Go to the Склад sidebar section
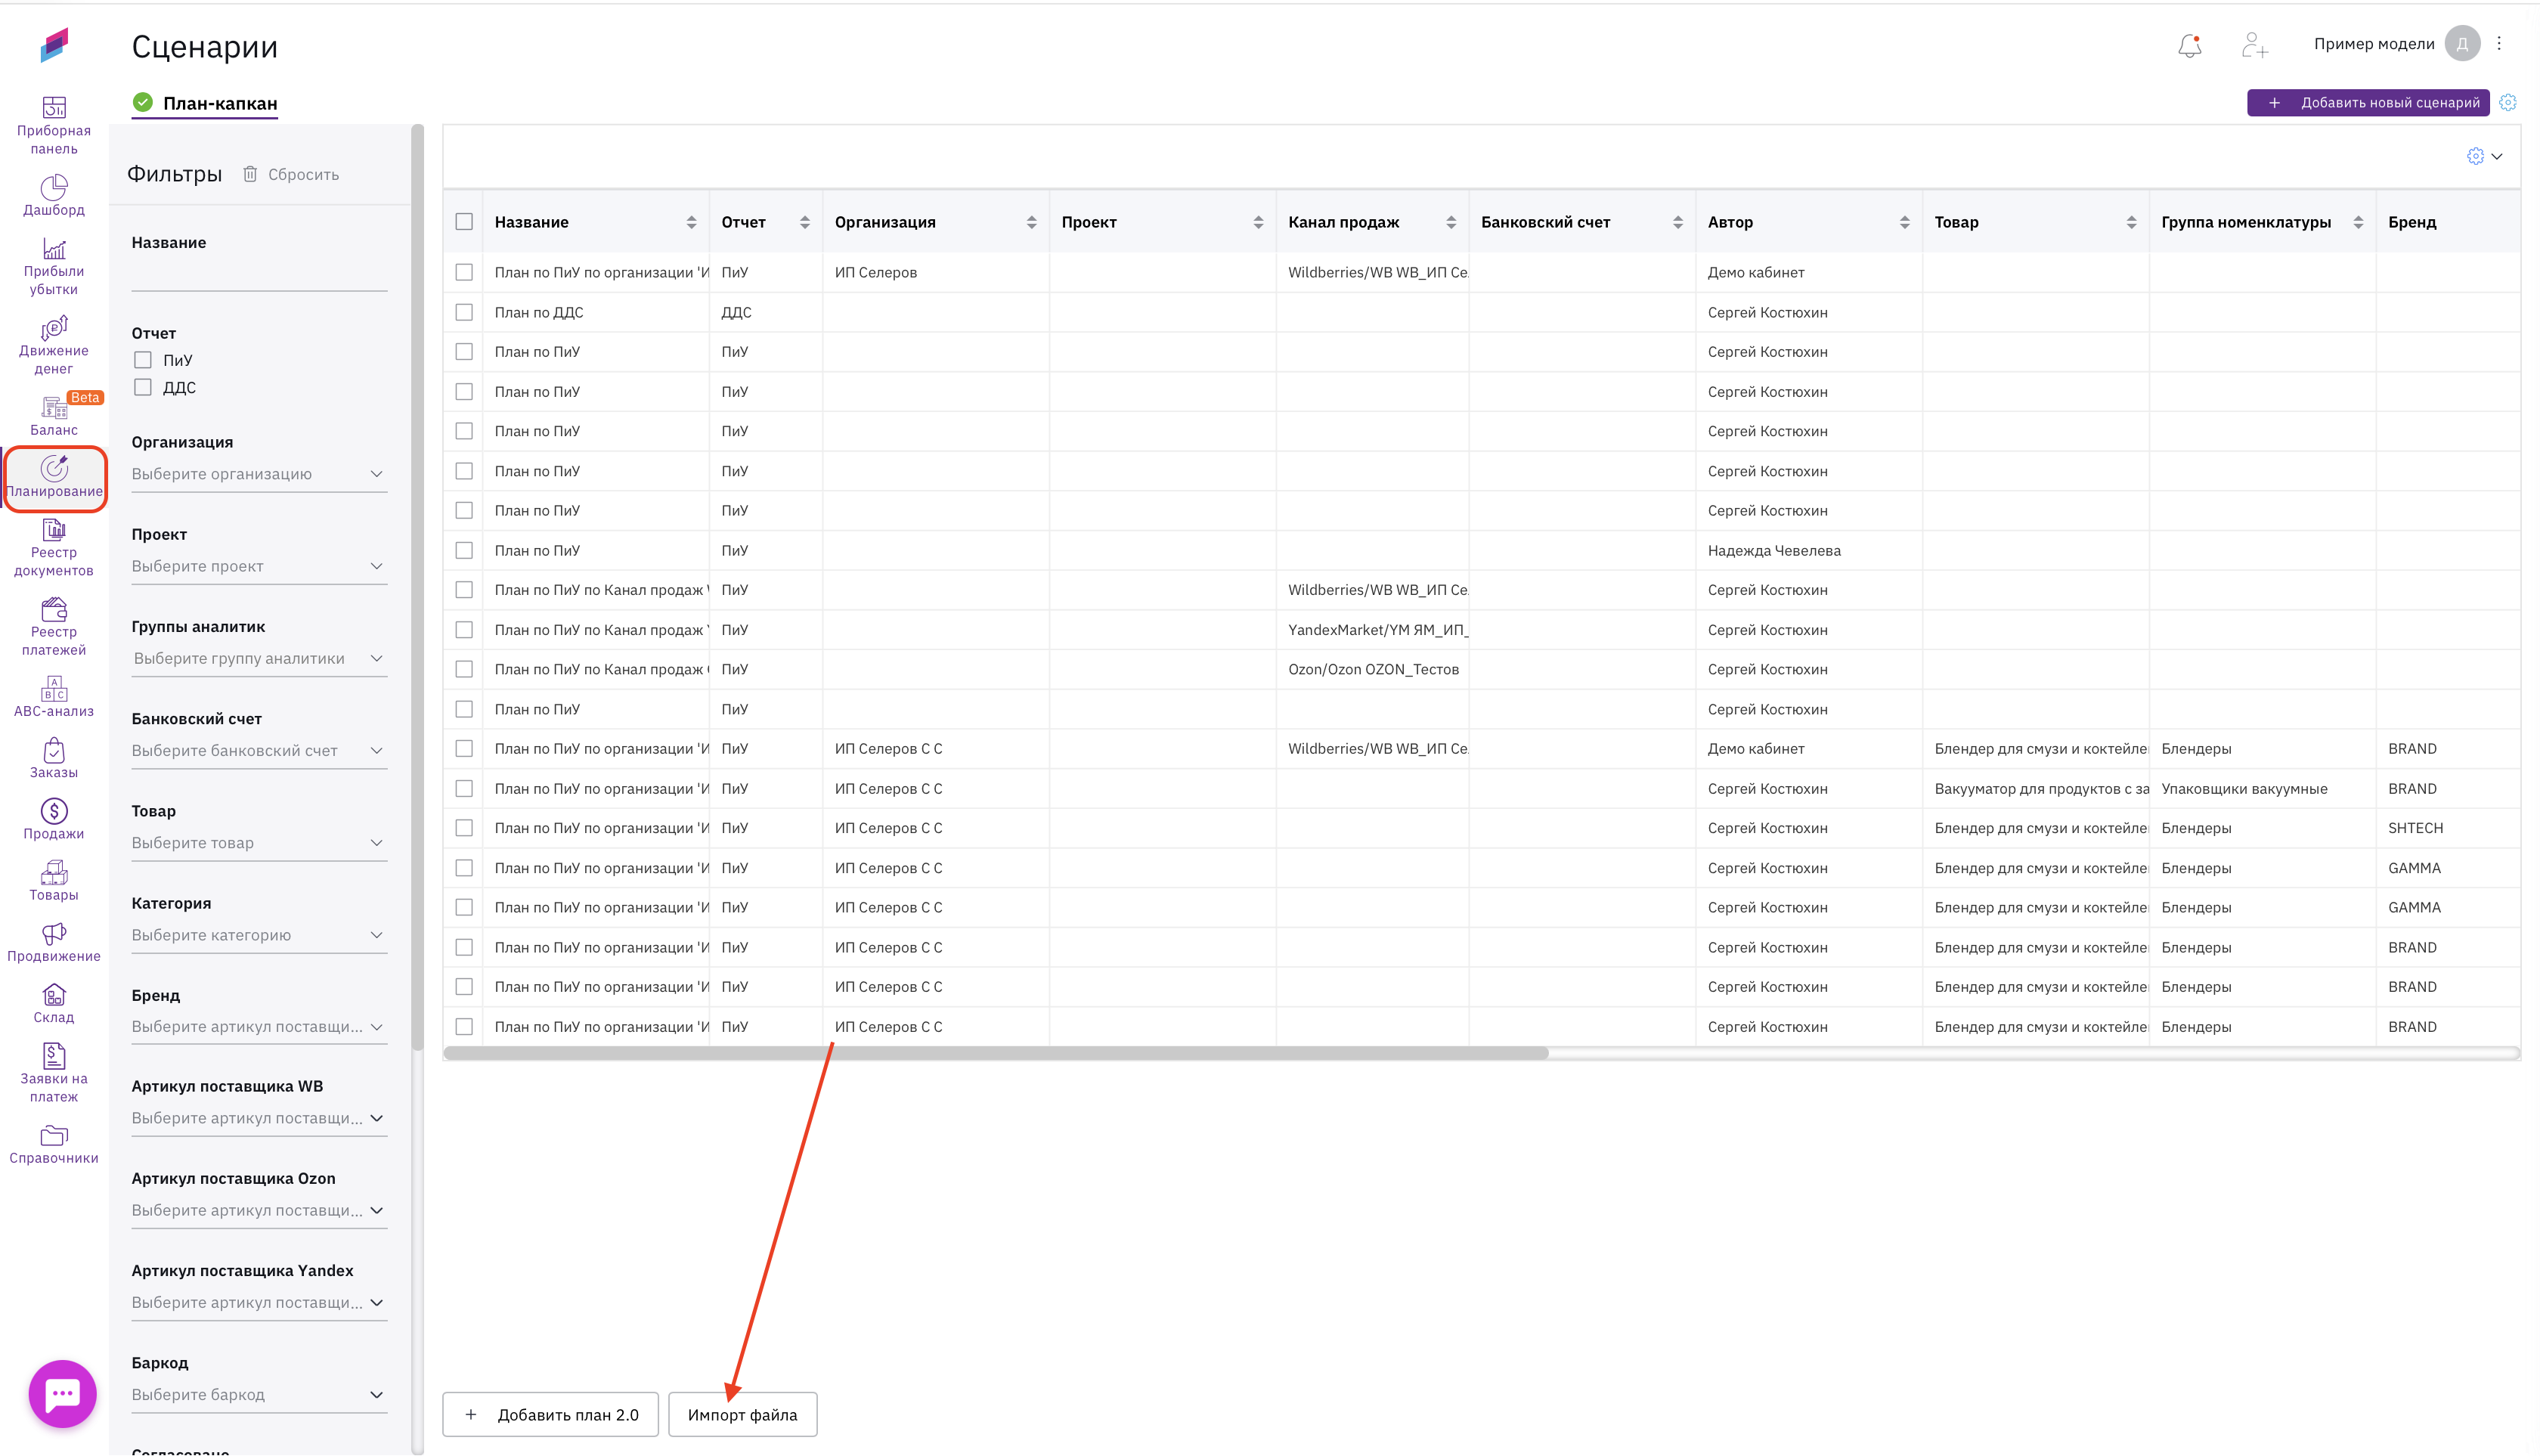 (54, 1003)
